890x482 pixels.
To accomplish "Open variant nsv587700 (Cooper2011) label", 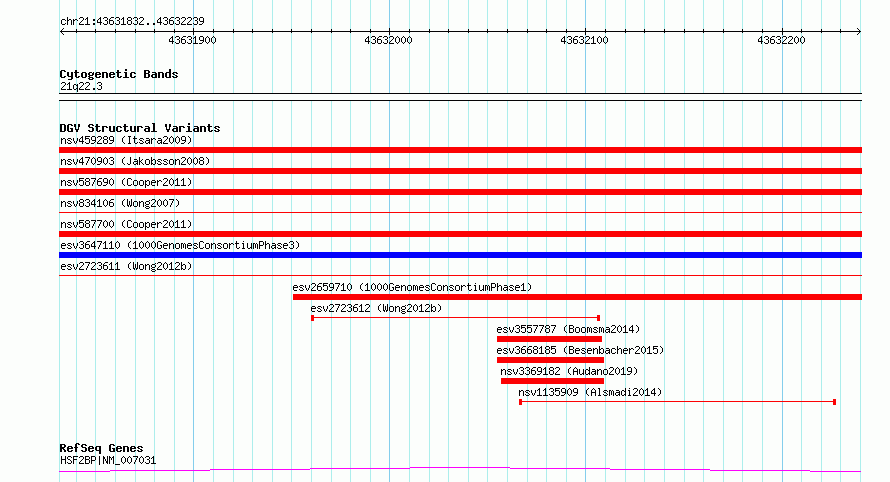I will (x=126, y=224).
